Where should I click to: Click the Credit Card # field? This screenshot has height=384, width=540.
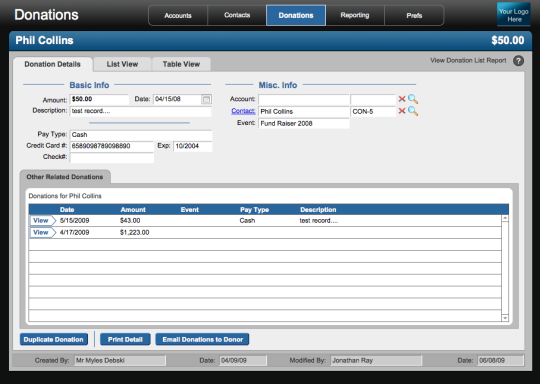112,146
